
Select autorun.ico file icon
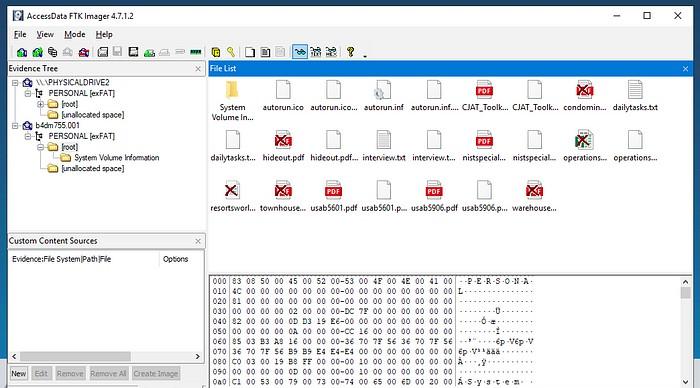coord(283,90)
